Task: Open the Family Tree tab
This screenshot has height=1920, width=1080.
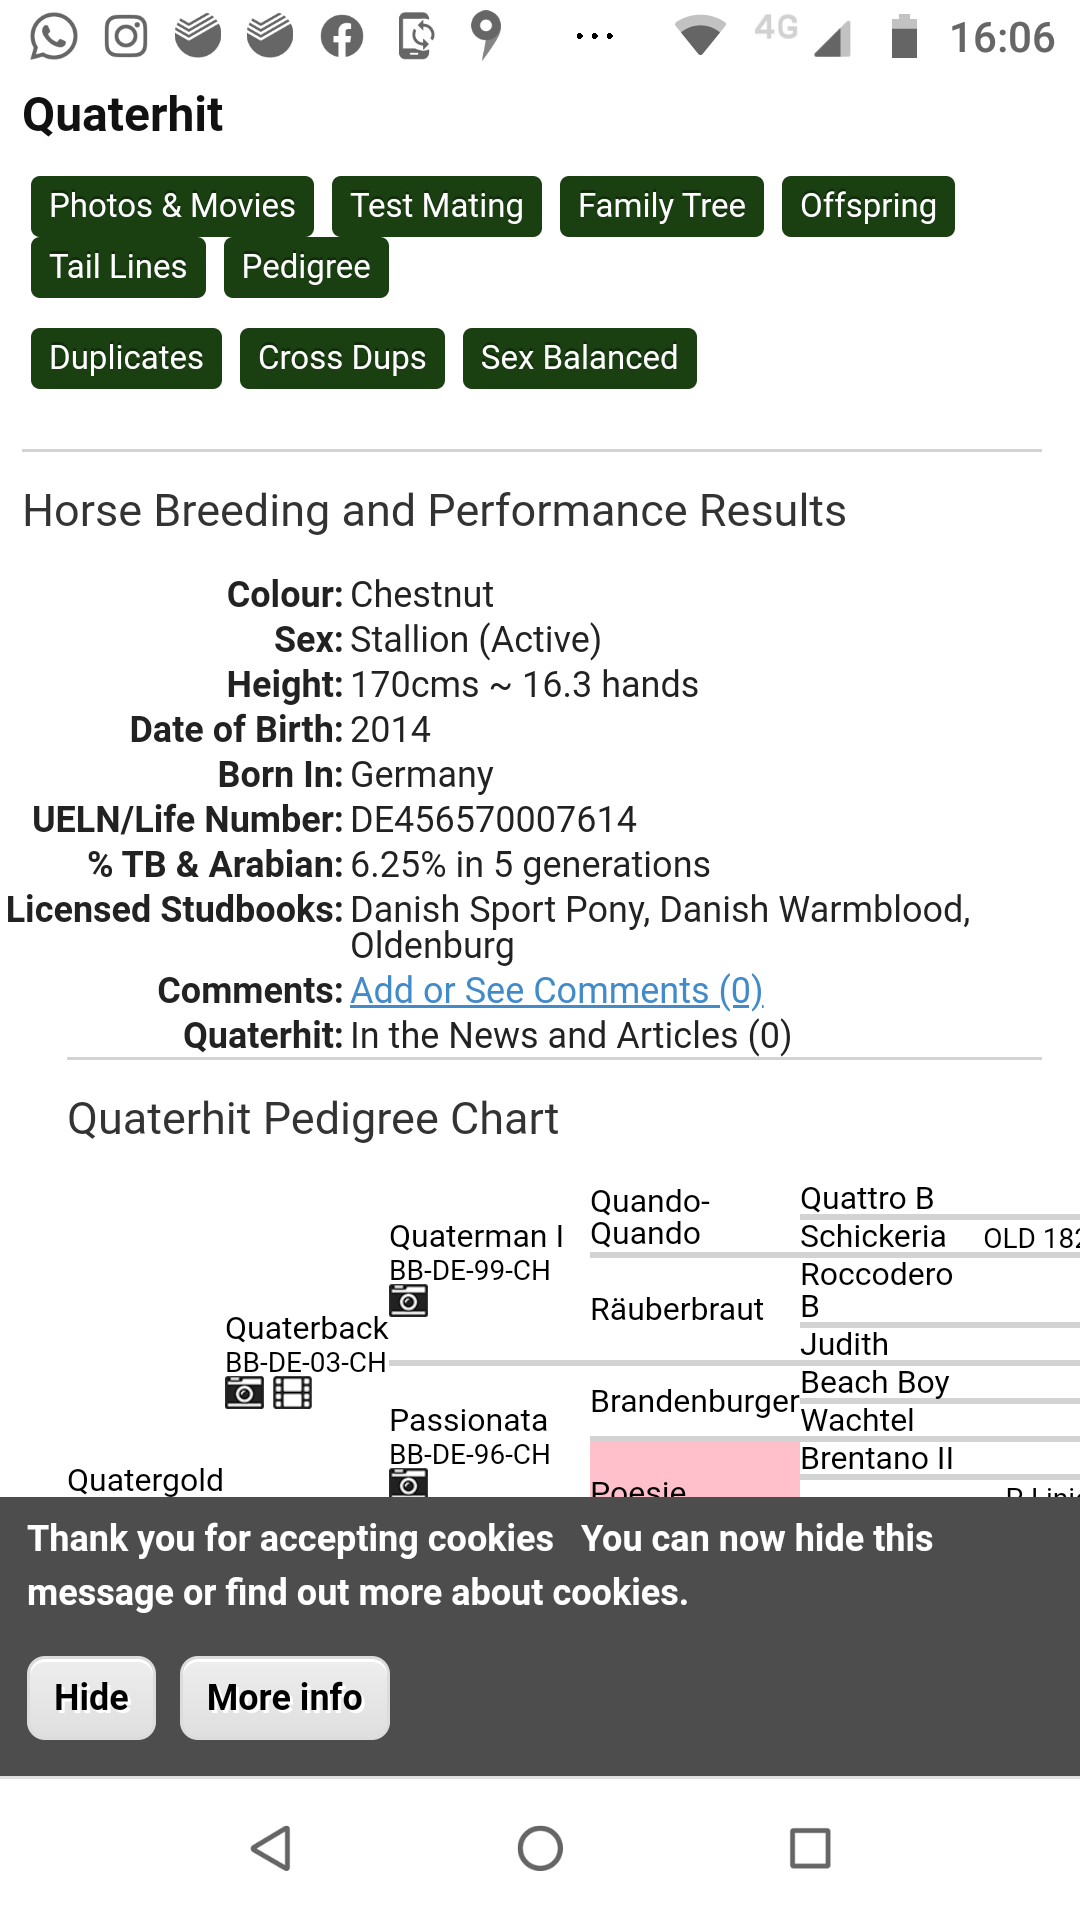Action: point(662,206)
